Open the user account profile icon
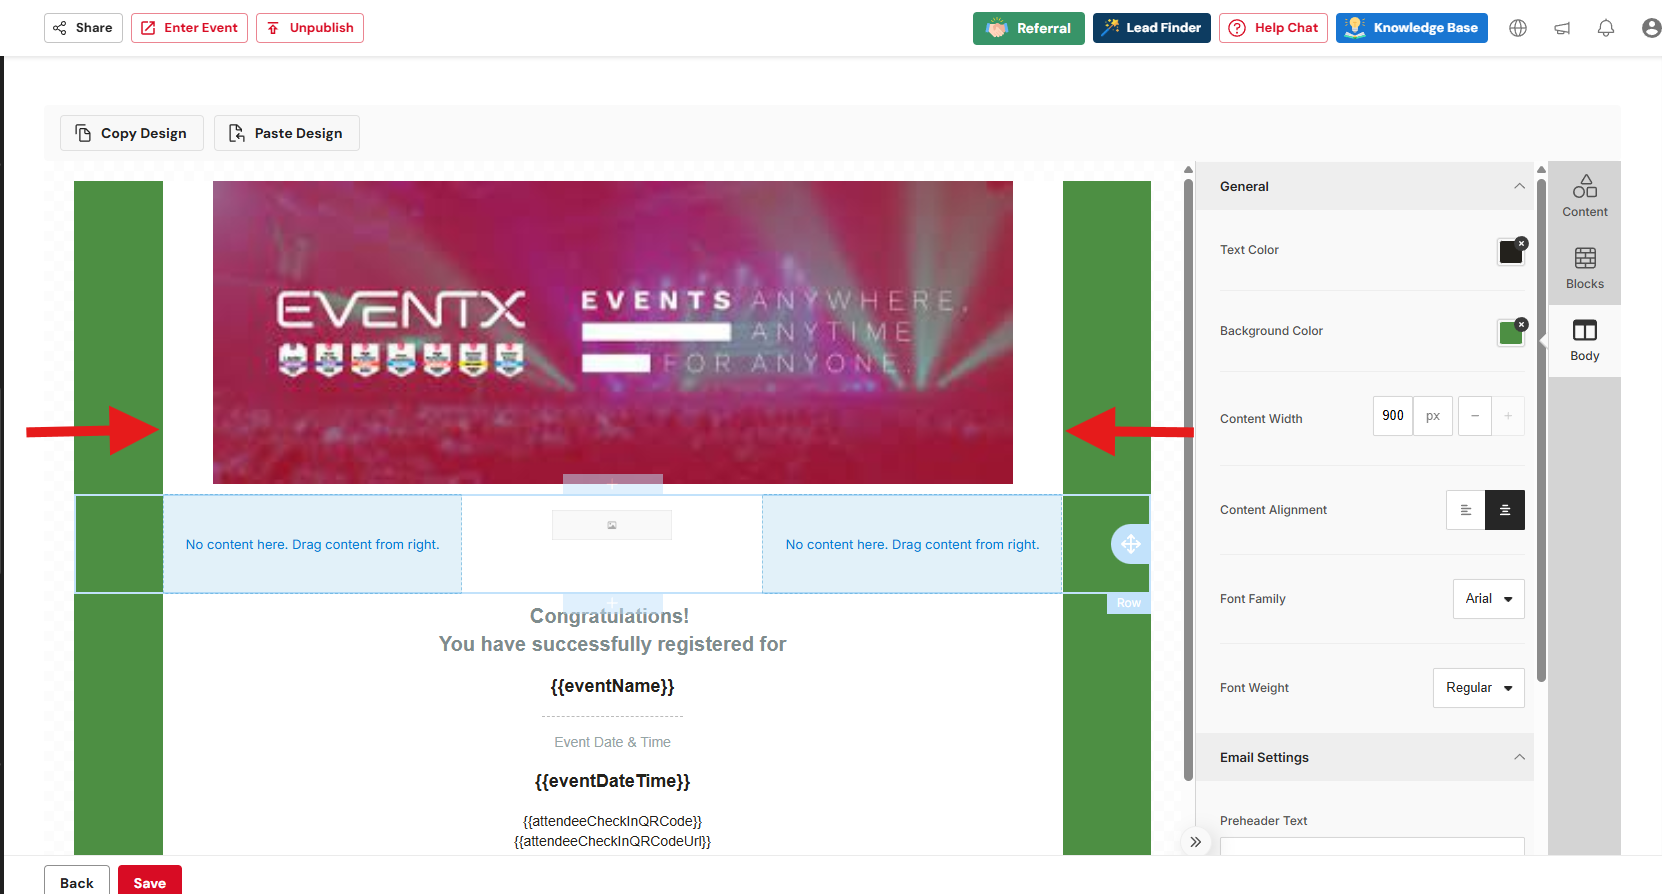 point(1651,28)
